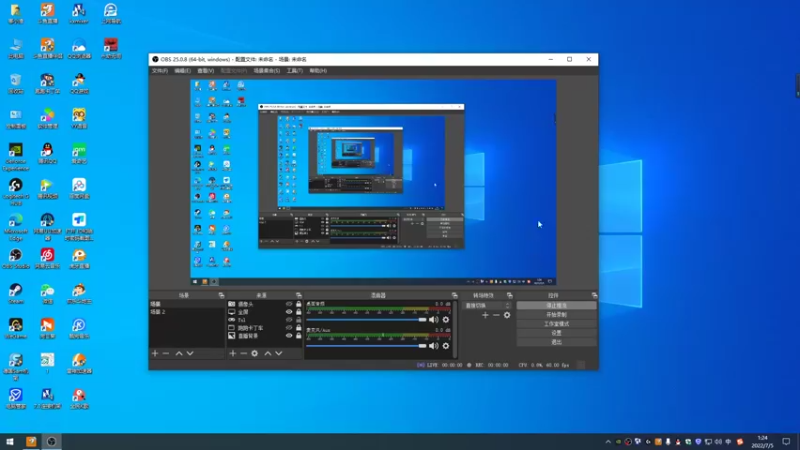Toggle visibility of camera source row
Viewport: 800px width, 450px height.
(289, 304)
